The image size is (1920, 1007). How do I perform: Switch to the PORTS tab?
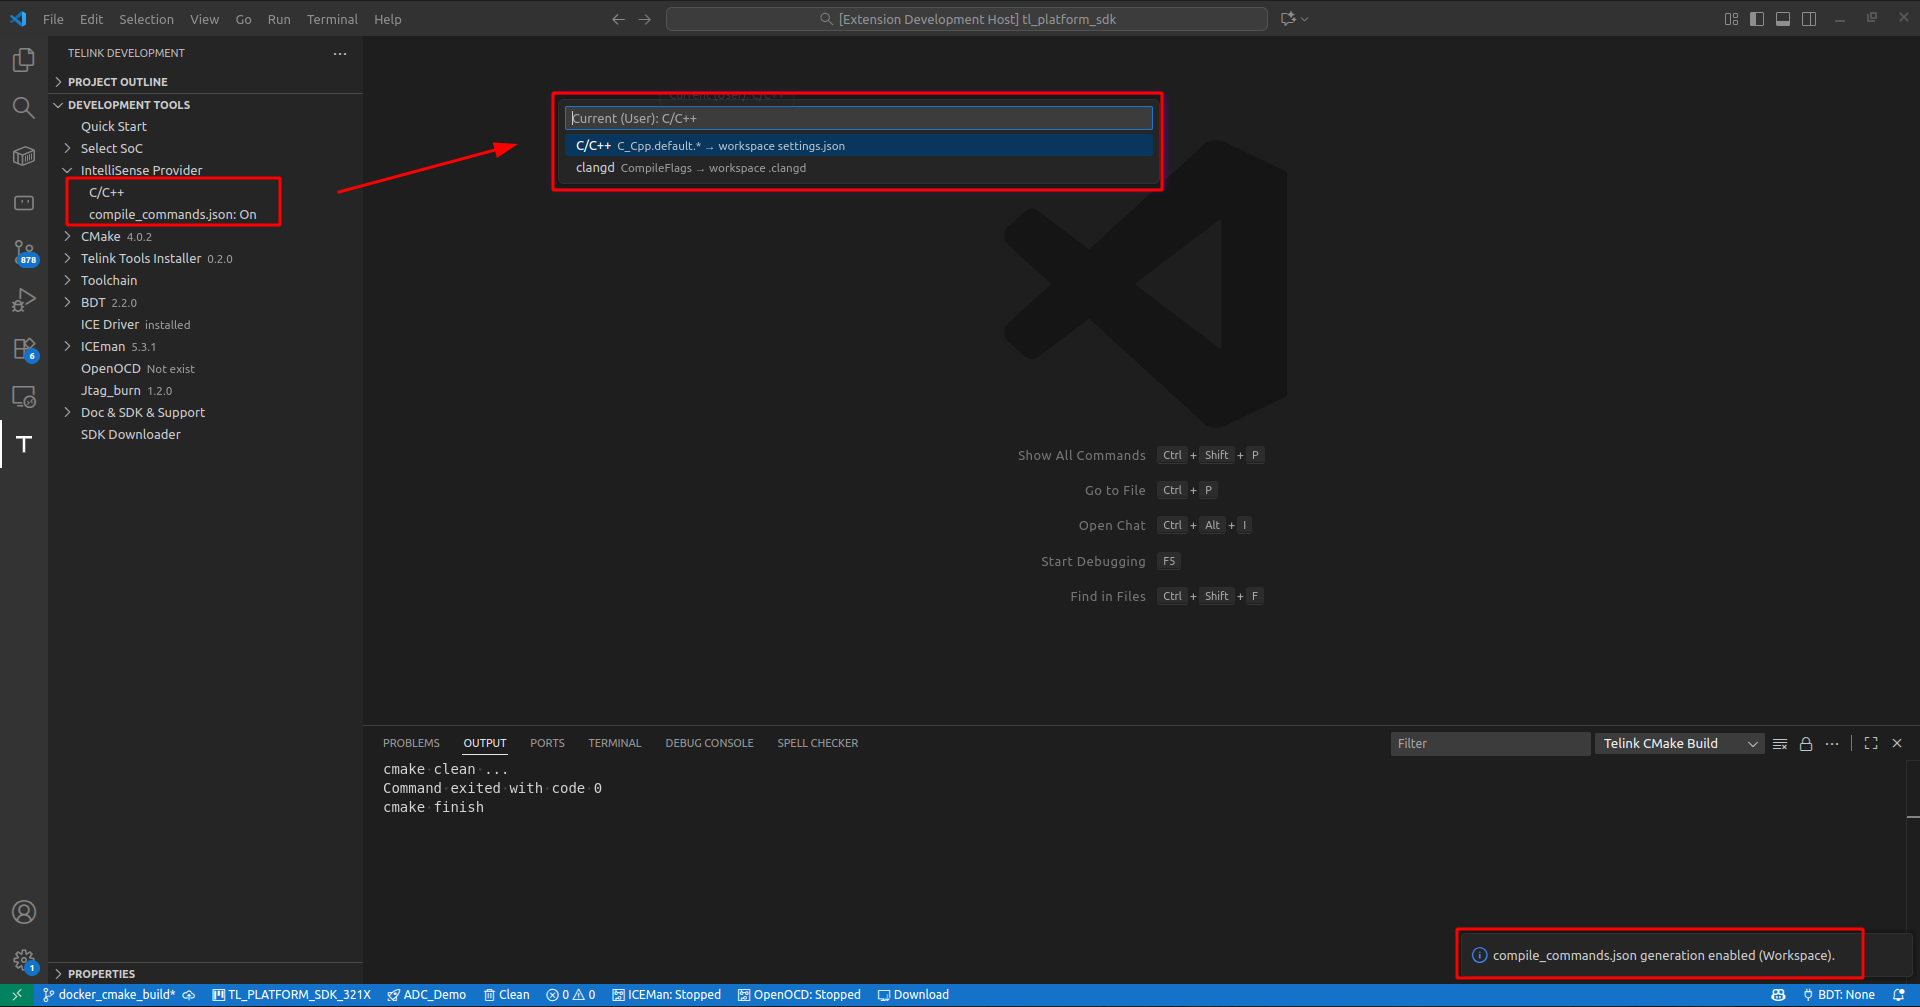pyautogui.click(x=547, y=743)
